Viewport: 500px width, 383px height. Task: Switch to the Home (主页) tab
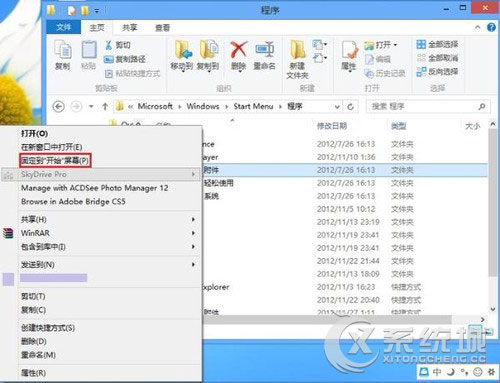tap(97, 28)
